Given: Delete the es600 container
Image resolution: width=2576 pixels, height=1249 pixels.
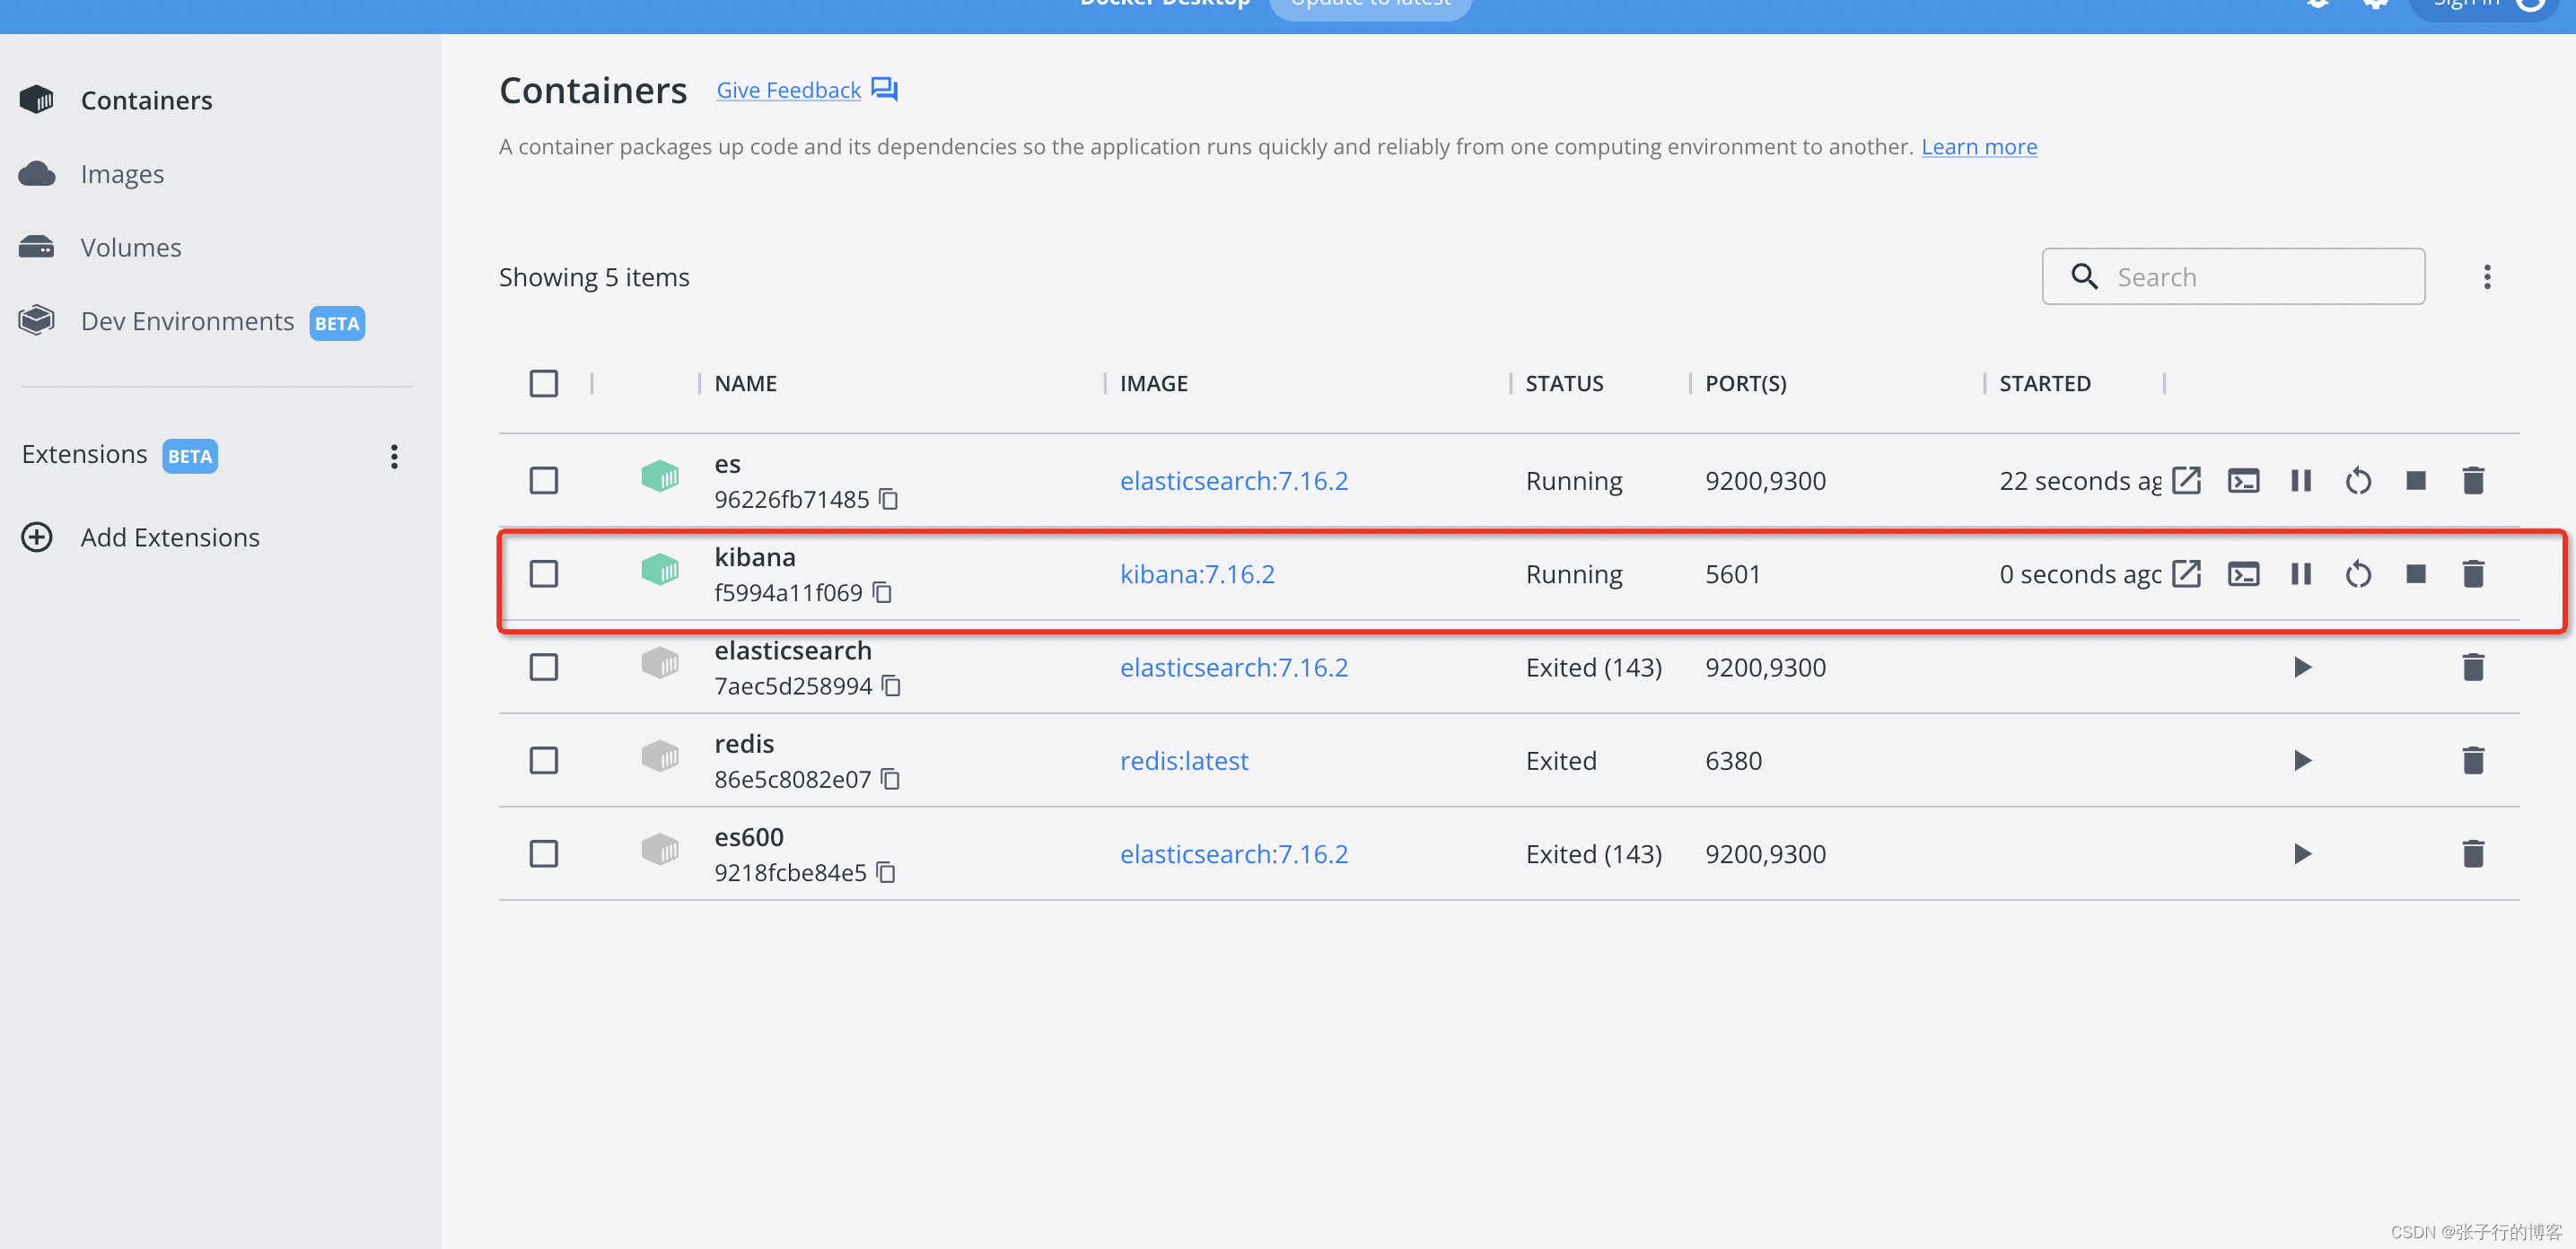Looking at the screenshot, I should tap(2473, 853).
